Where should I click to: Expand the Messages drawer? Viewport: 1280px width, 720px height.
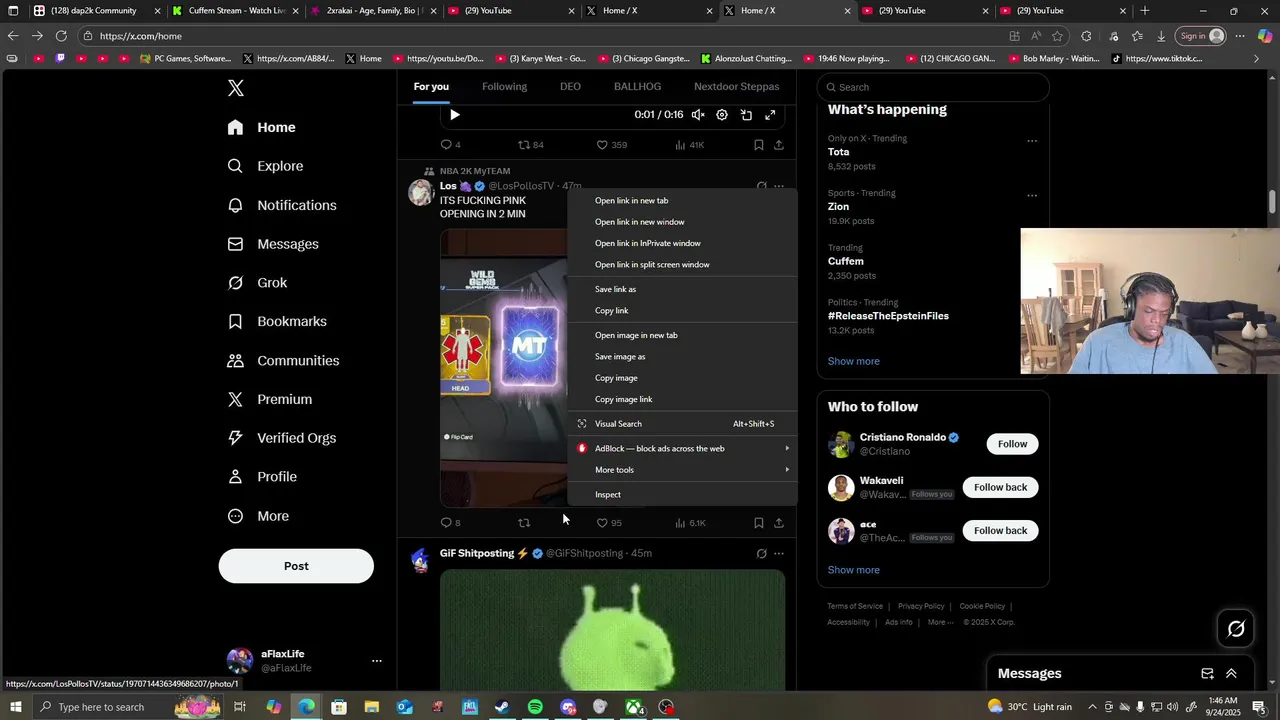[x=1231, y=674]
